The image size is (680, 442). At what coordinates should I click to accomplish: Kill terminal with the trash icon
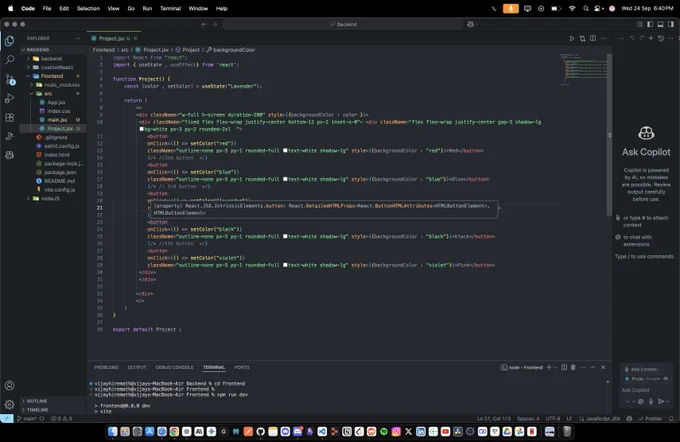[x=573, y=367]
